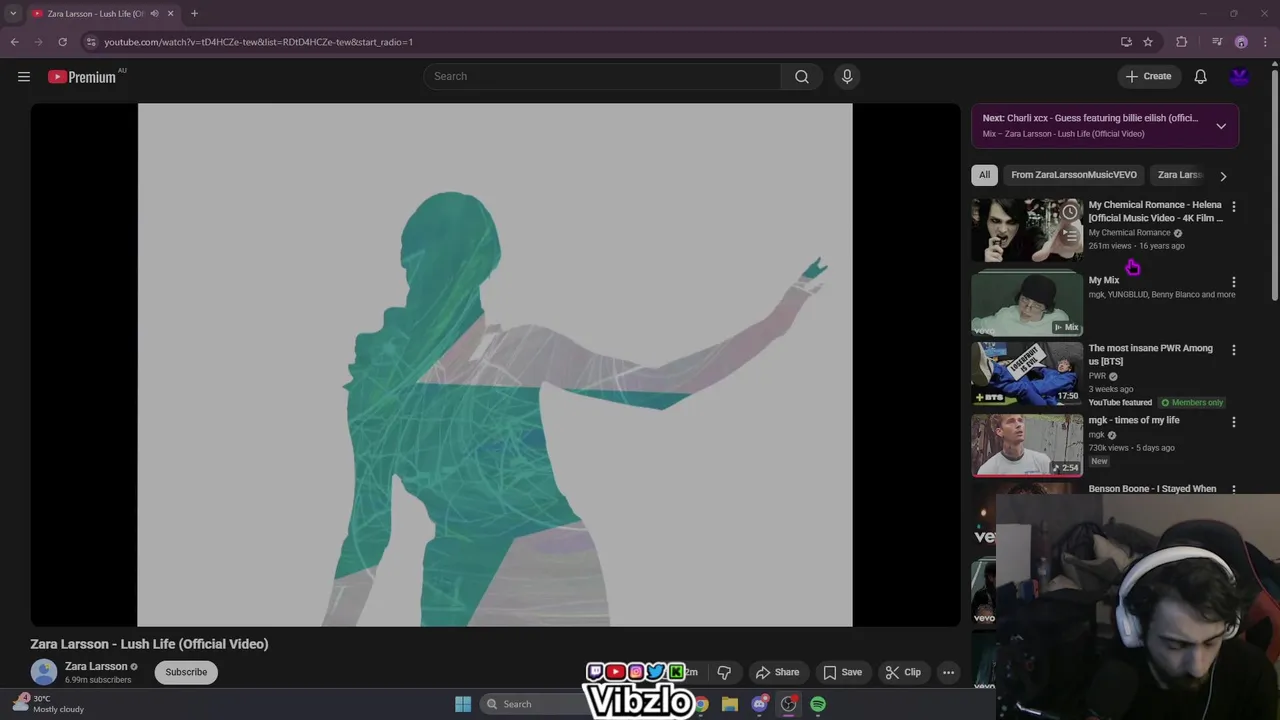Share the video
This screenshot has height=720, width=1280.
point(777,672)
